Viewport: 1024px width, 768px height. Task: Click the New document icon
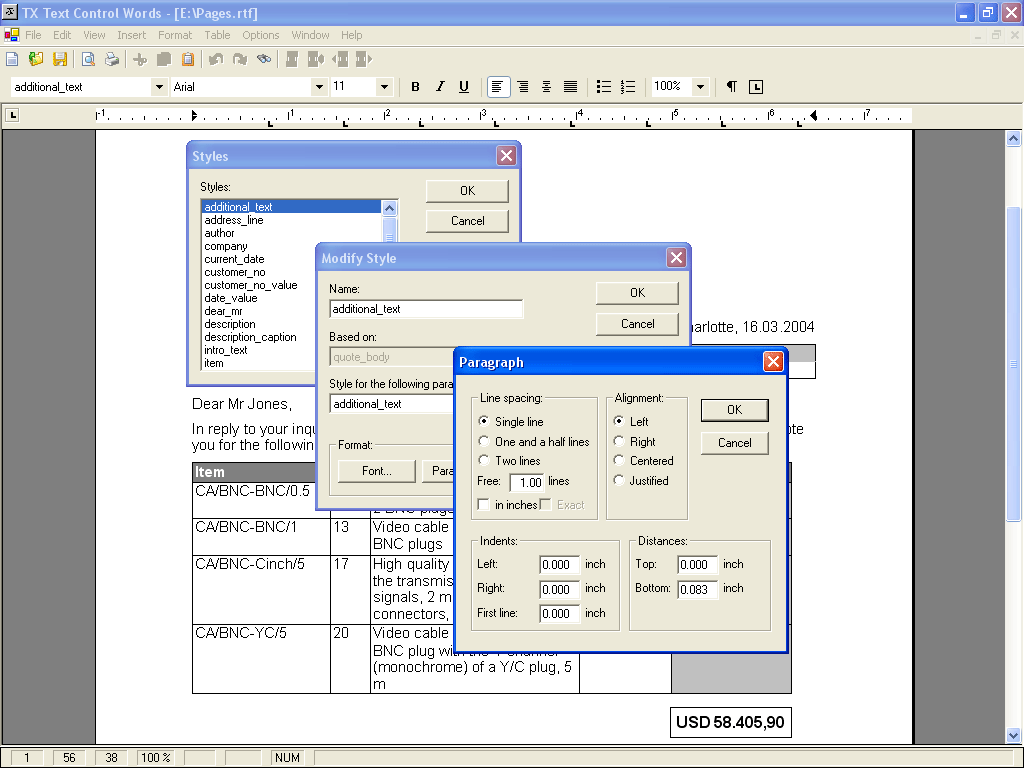click(12, 59)
